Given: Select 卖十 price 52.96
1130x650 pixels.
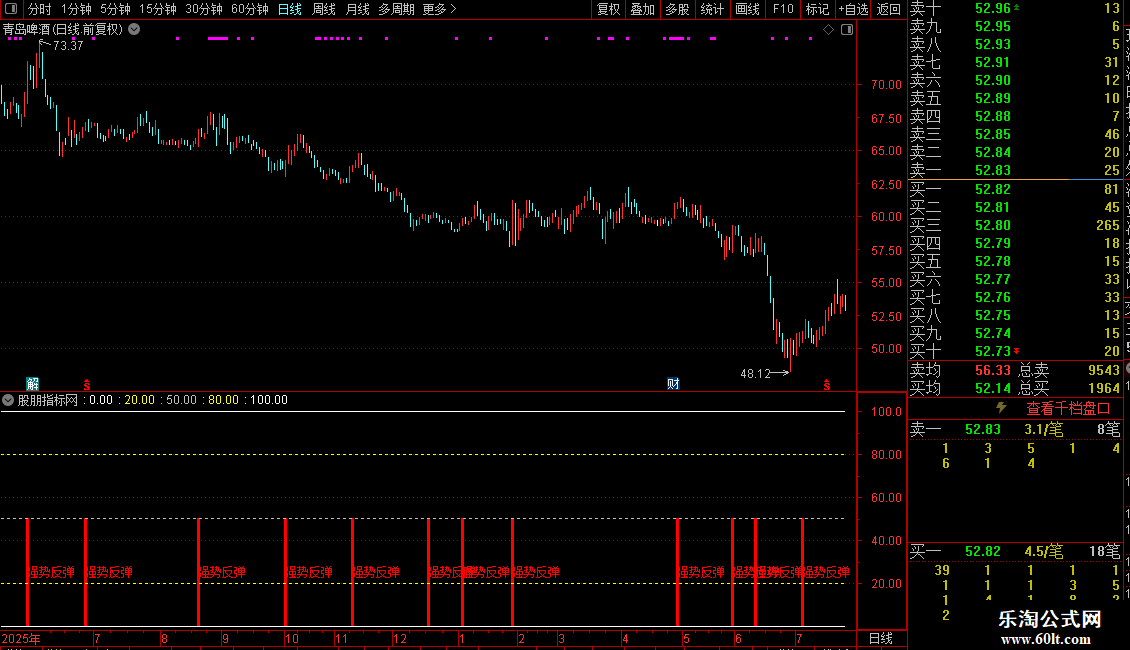Looking at the screenshot, I should [993, 9].
